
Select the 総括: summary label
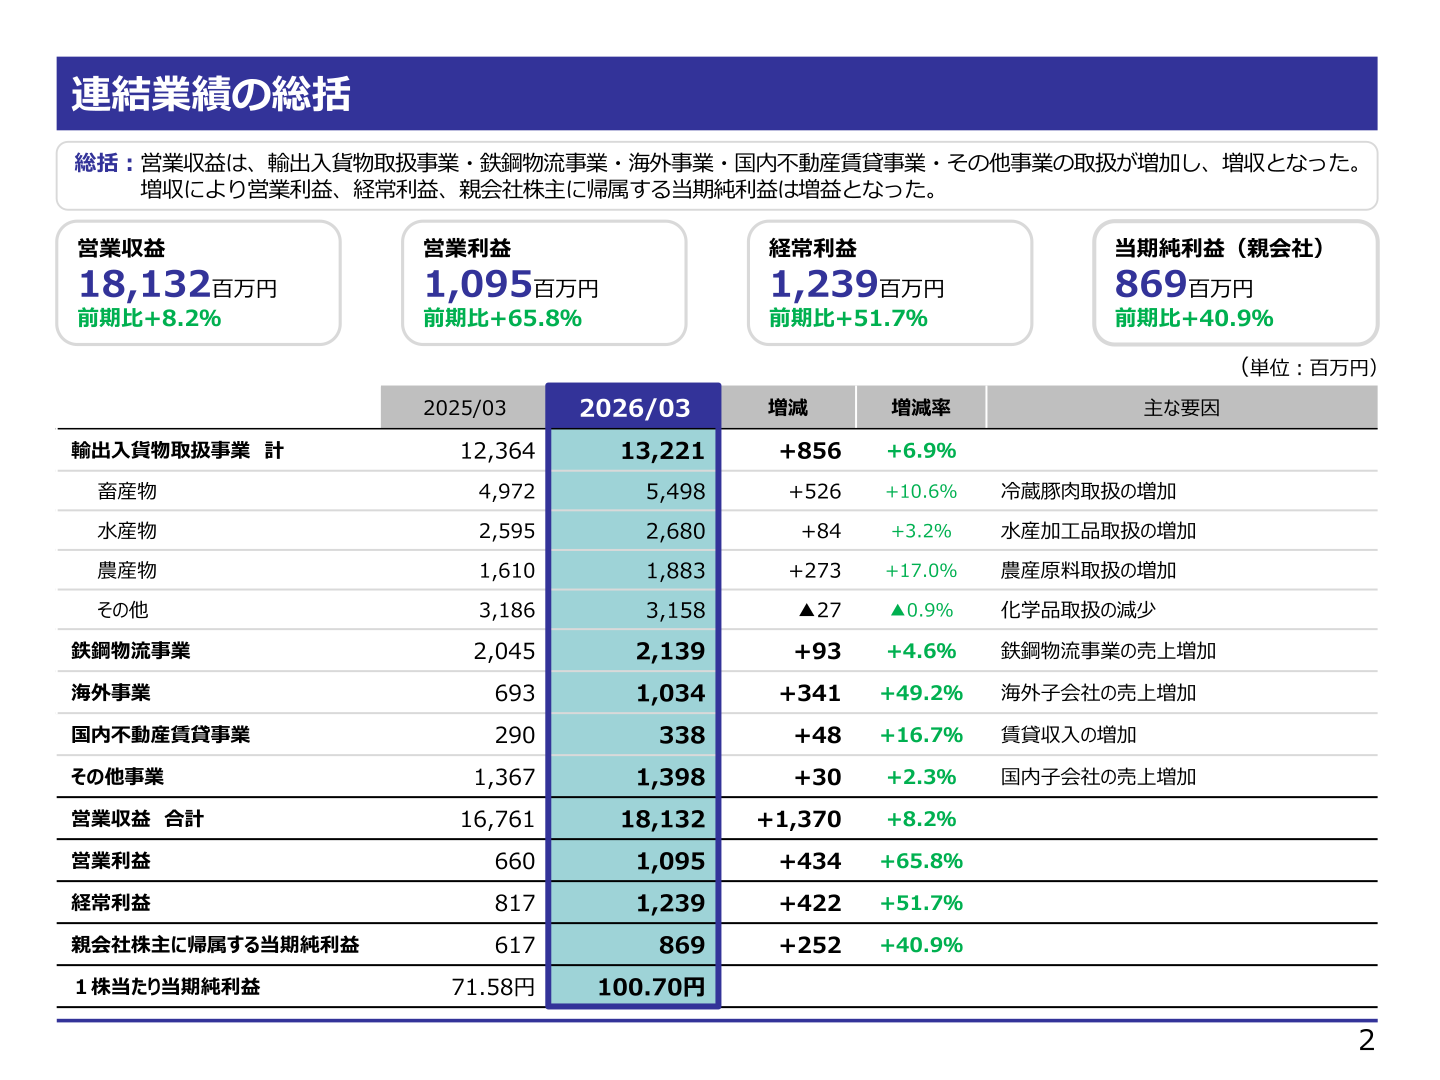point(104,163)
